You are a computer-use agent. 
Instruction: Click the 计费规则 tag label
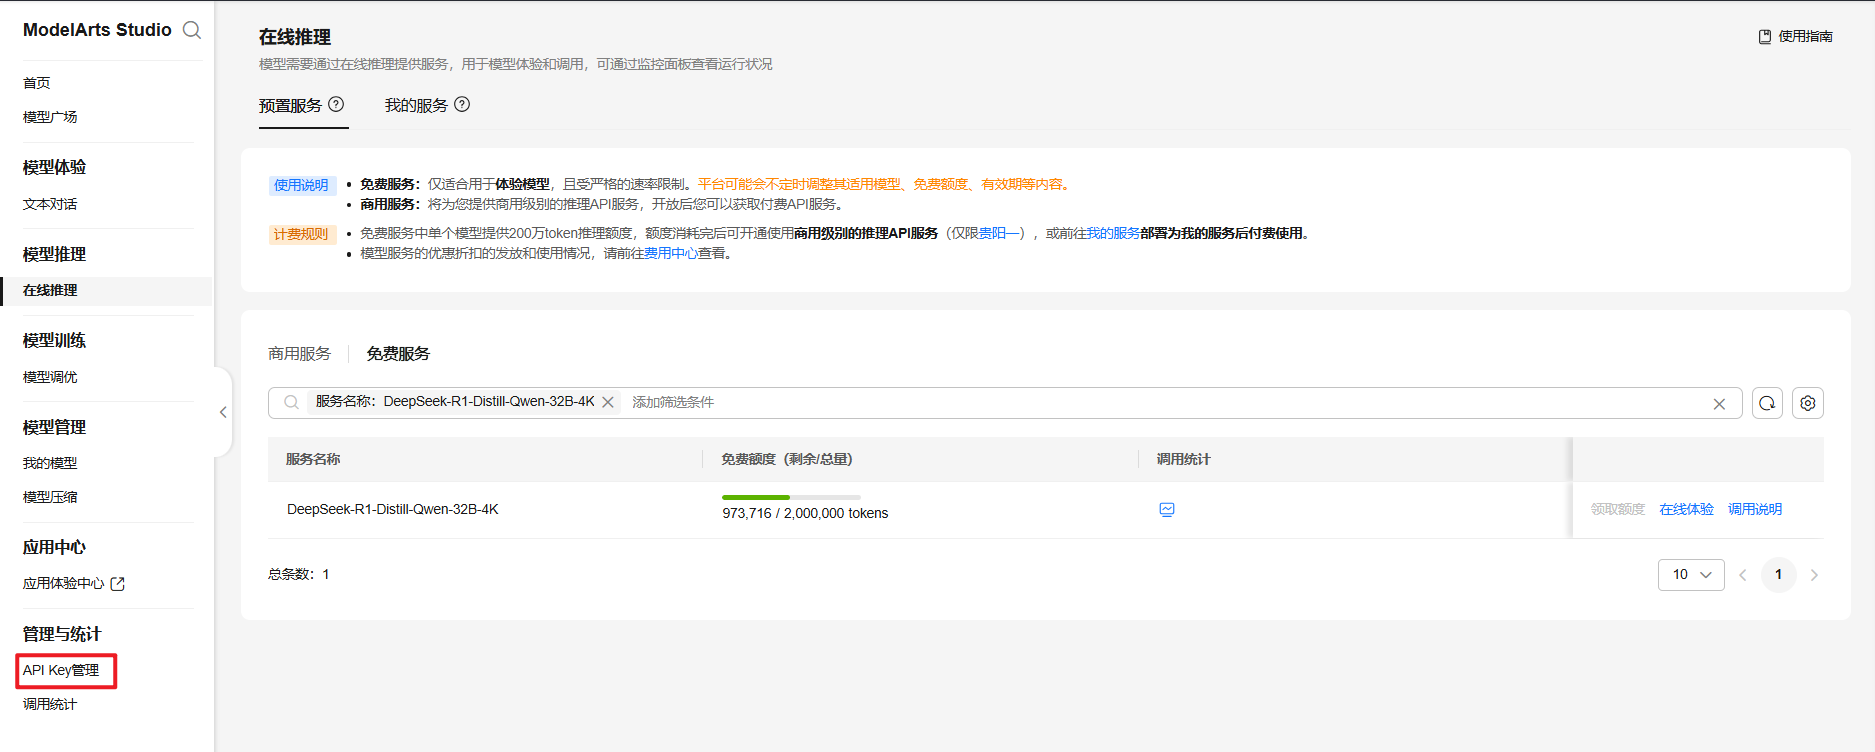[x=301, y=234]
